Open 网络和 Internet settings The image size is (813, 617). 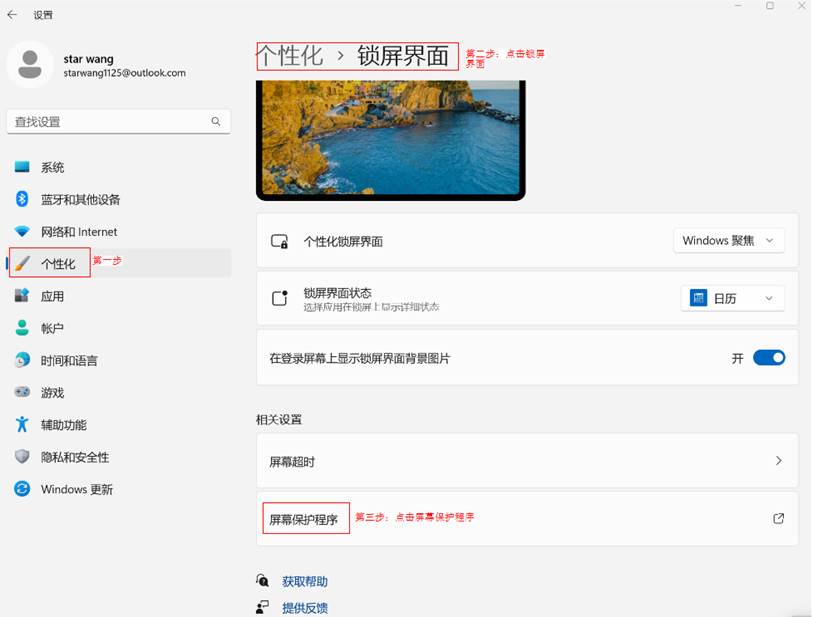pyautogui.click(x=78, y=231)
